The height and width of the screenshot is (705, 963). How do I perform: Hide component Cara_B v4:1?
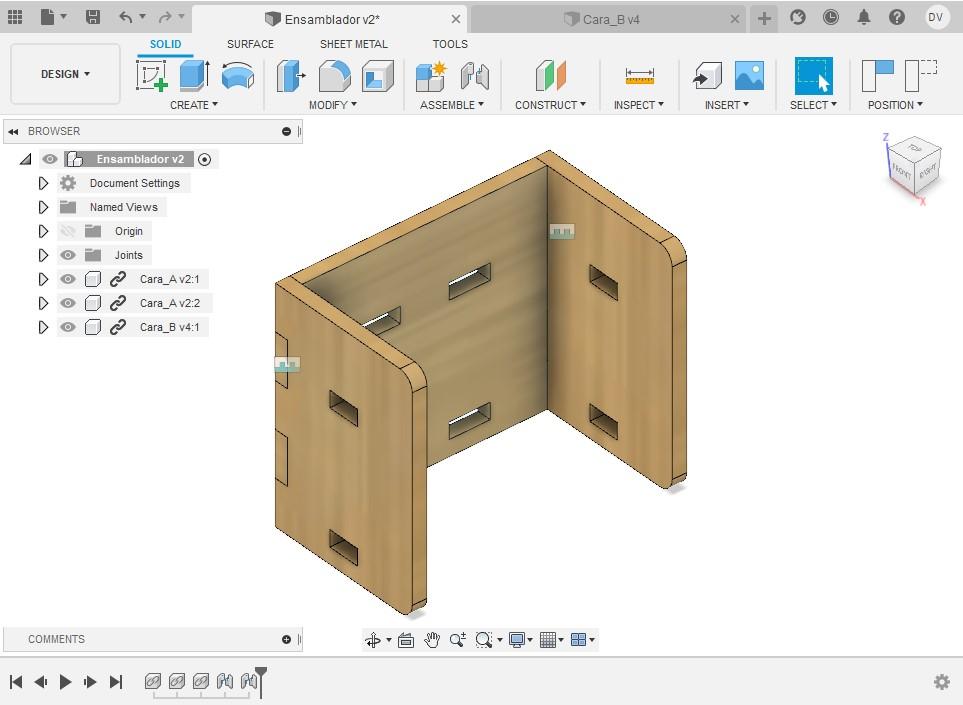tap(68, 327)
